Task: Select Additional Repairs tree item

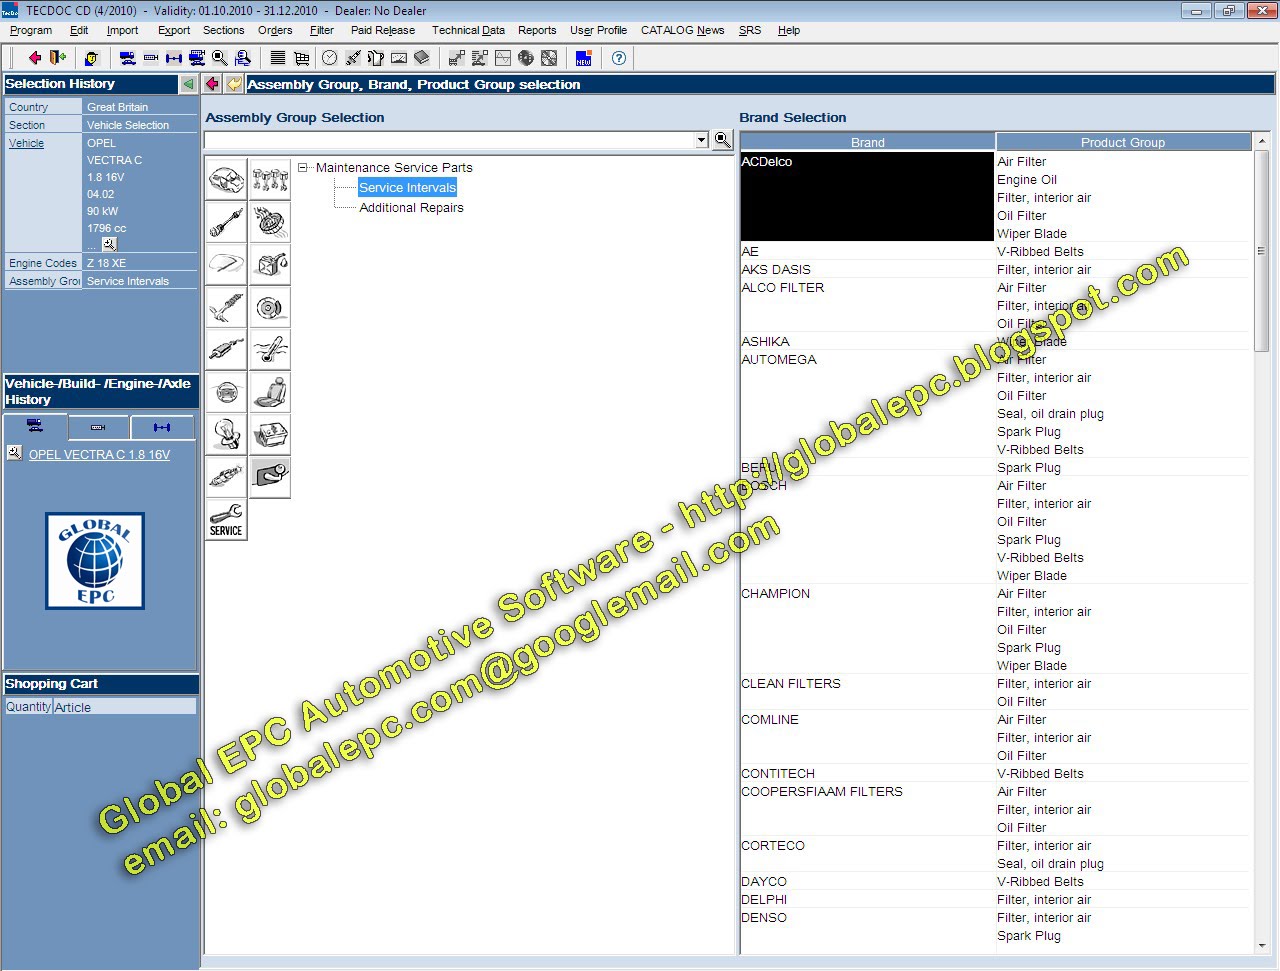Action: point(411,208)
